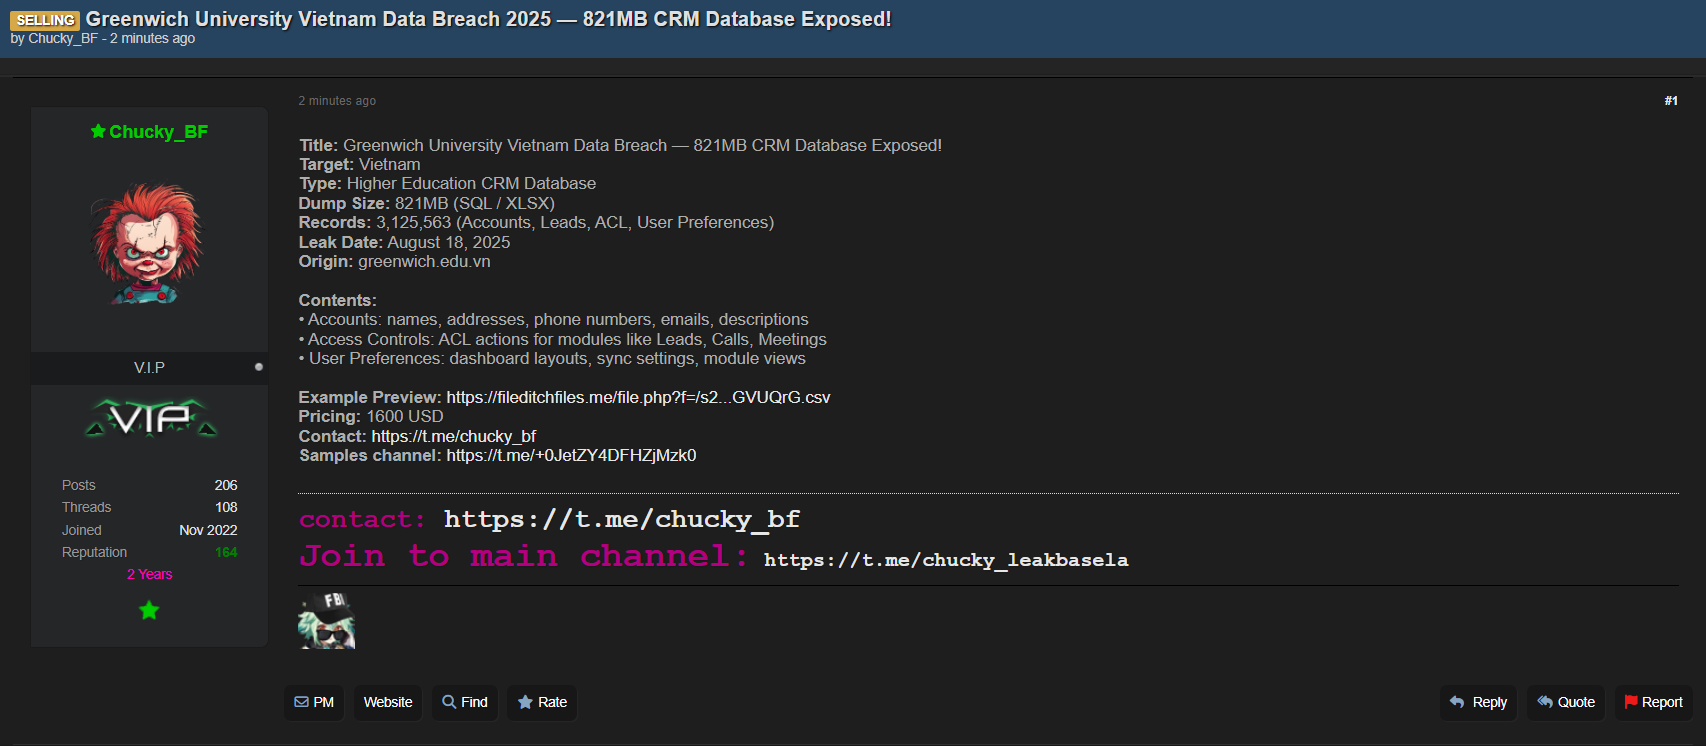Open the Website button of the poster

click(388, 702)
